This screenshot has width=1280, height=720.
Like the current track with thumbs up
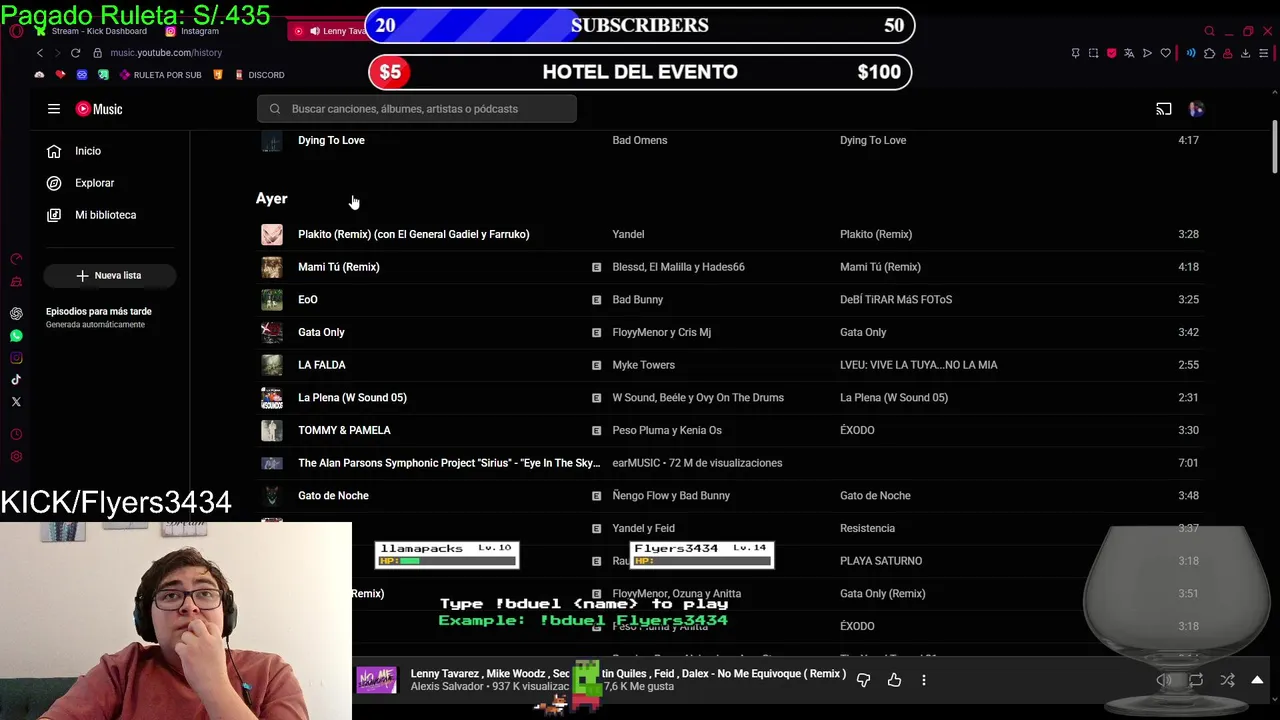click(x=894, y=680)
